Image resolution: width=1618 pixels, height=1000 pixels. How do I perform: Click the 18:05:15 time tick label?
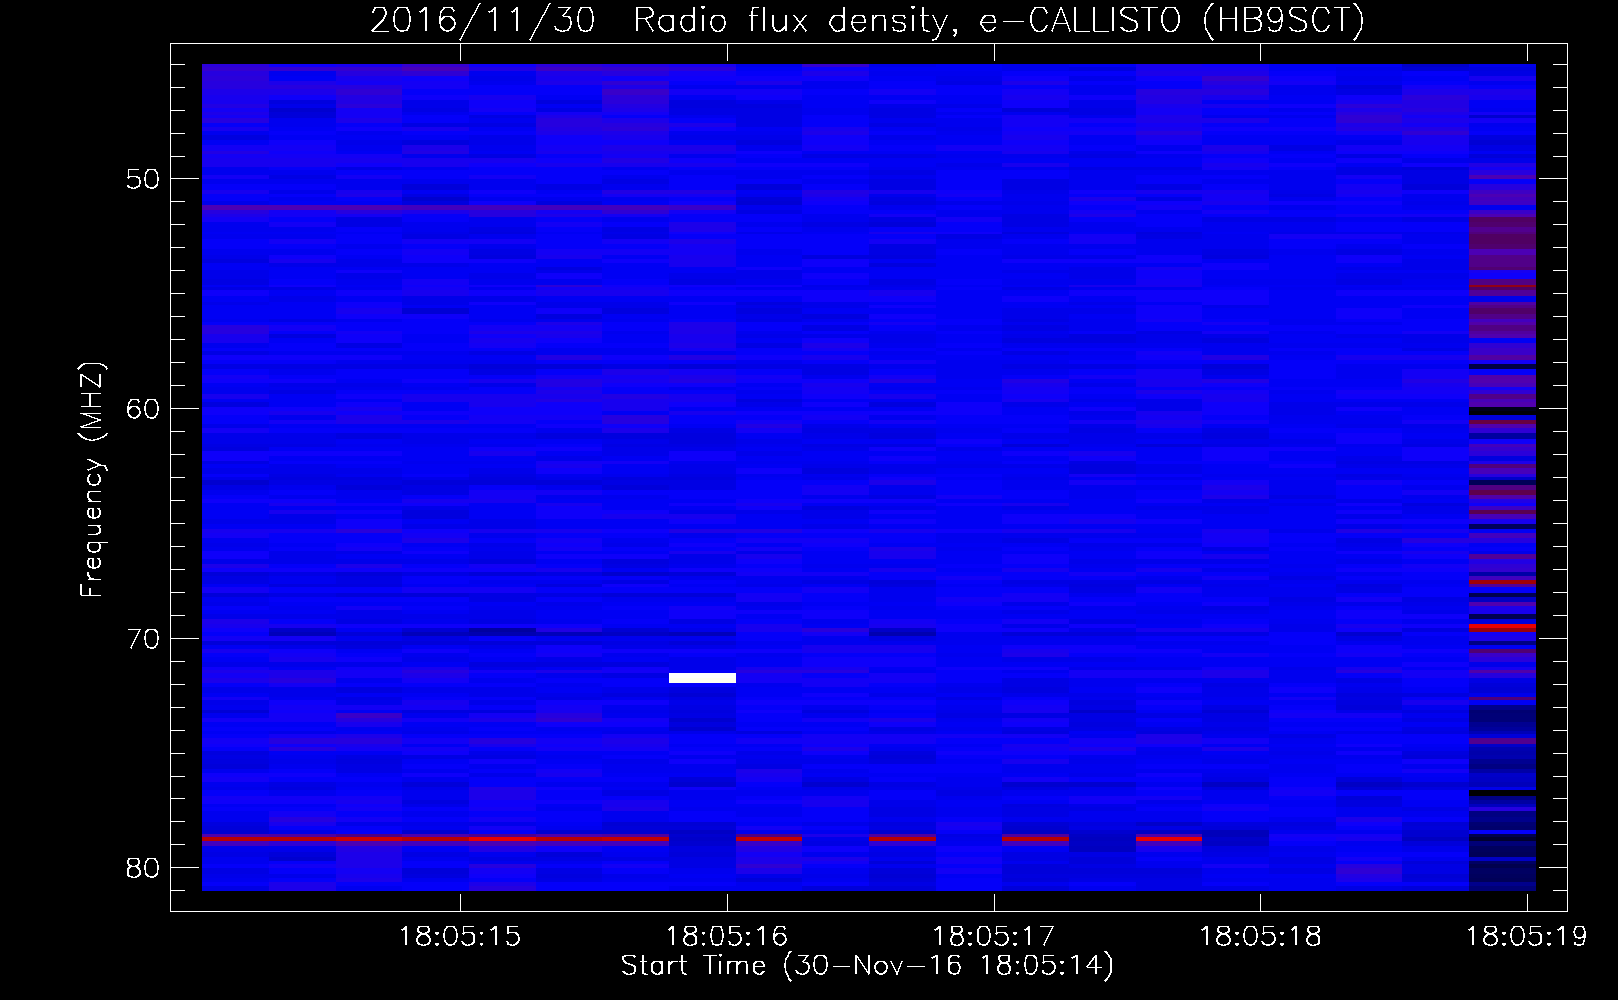pos(460,937)
